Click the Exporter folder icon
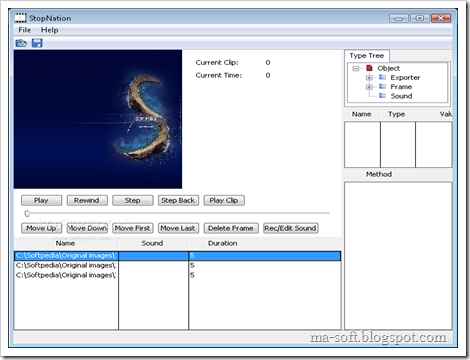Image resolution: width=470 pixels, height=360 pixels. click(x=383, y=77)
